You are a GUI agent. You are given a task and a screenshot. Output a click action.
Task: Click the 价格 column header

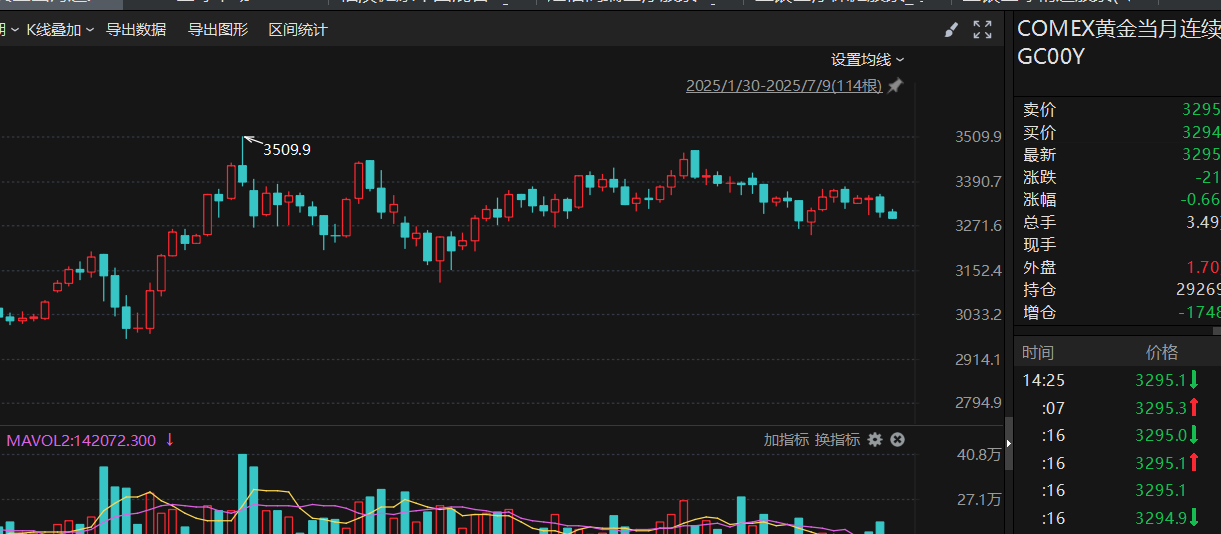[1162, 353]
